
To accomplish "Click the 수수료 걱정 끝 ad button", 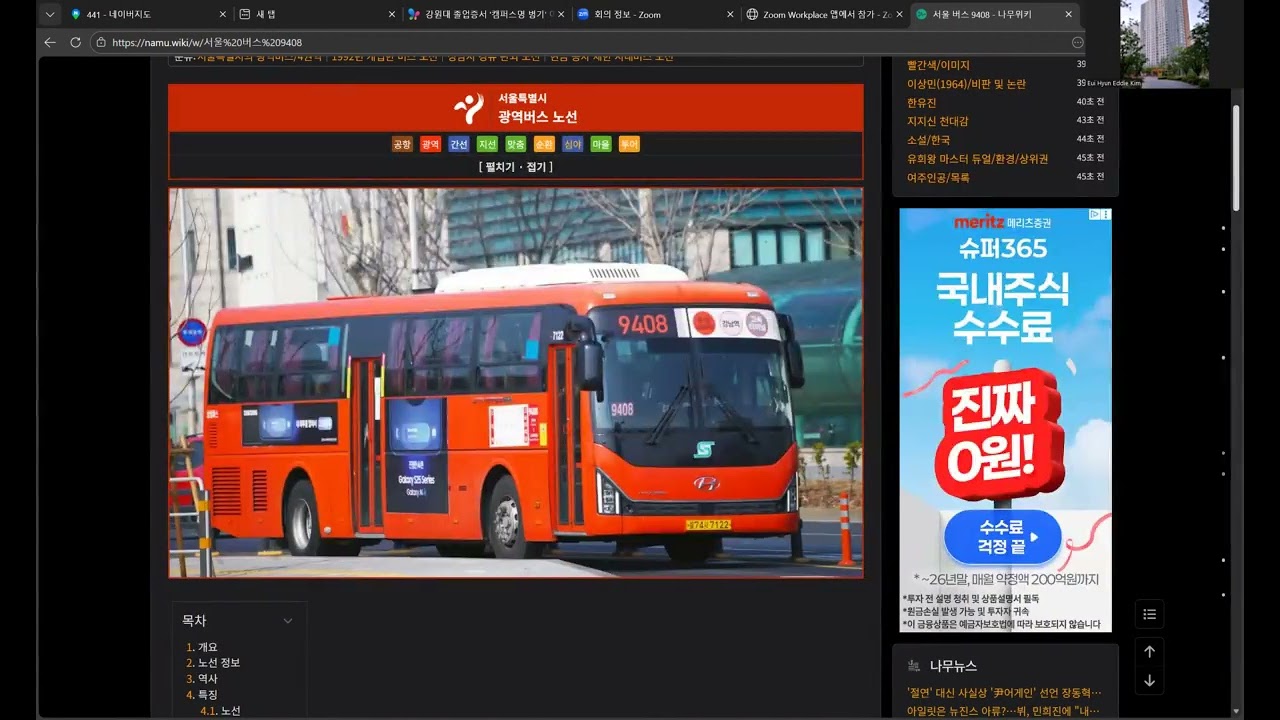I will [1002, 538].
